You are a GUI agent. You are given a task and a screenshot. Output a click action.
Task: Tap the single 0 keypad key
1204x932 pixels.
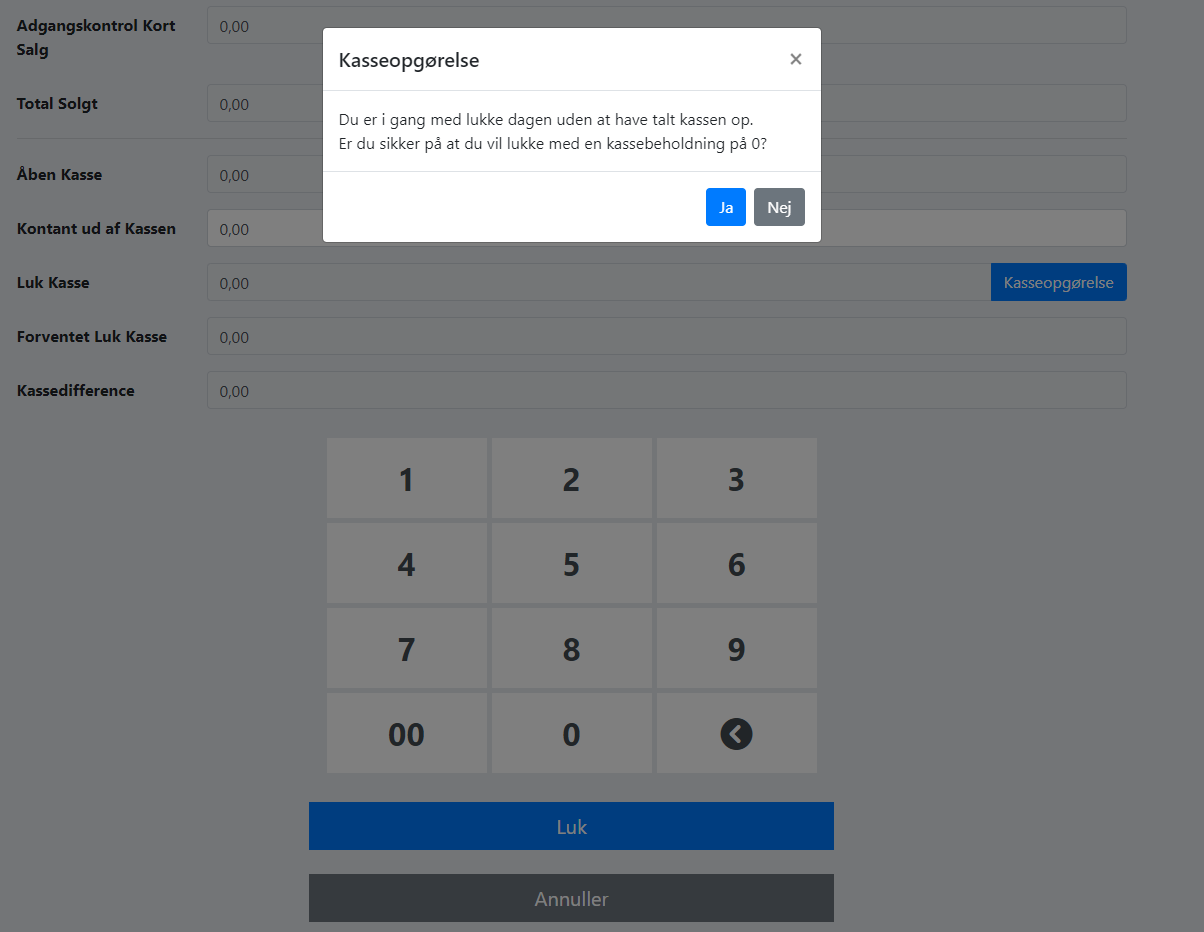(572, 734)
